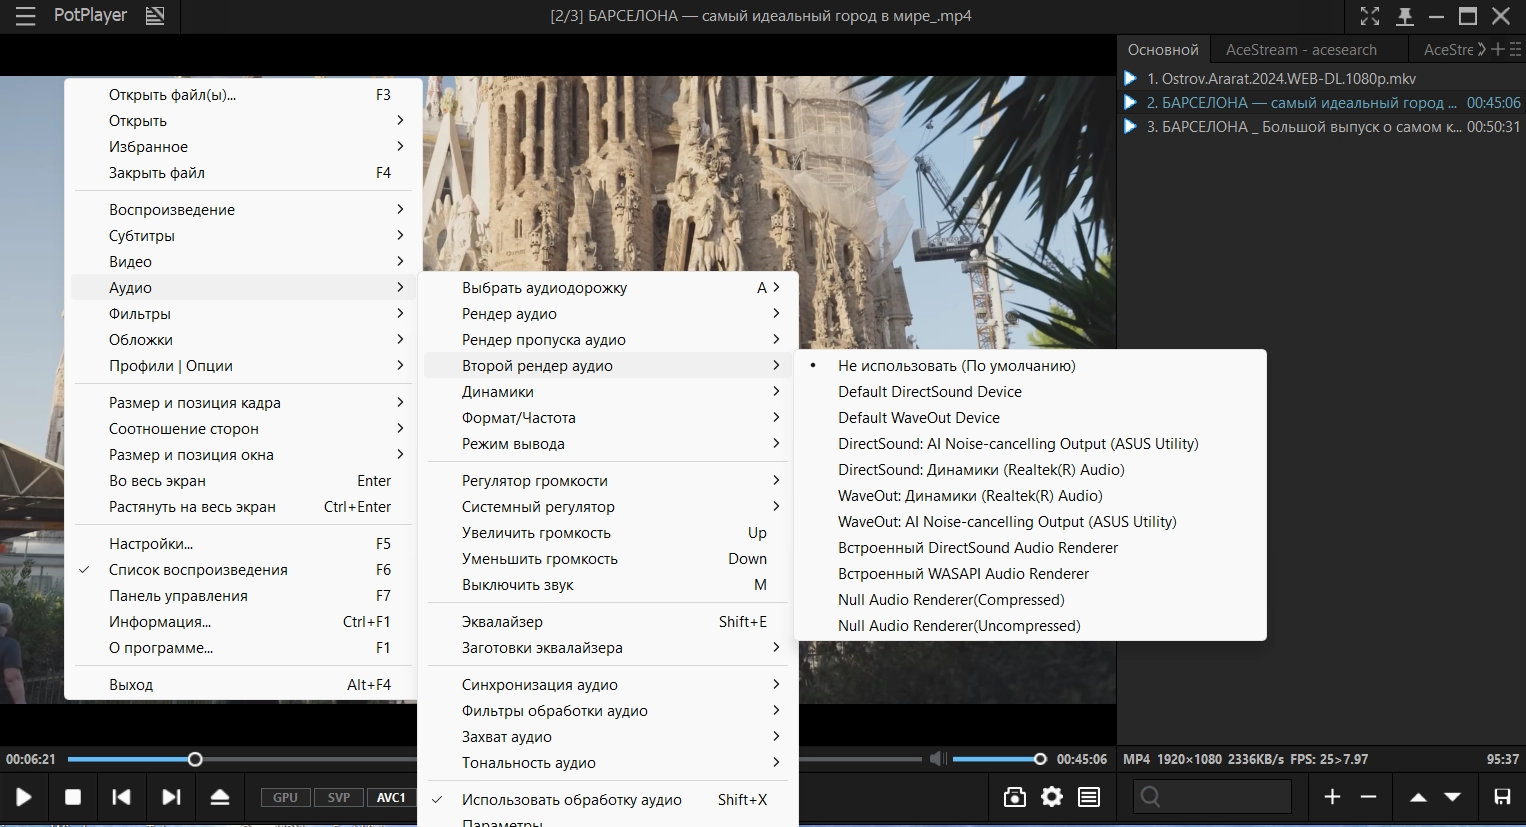This screenshot has height=827, width=1526.
Task: Toggle the GPU button in the control bar
Action: click(x=285, y=797)
